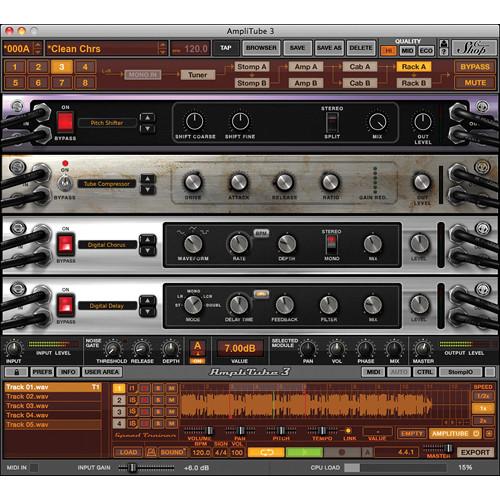Click the record button in the transport
Viewport: 500px width, 500px height.
342,452
